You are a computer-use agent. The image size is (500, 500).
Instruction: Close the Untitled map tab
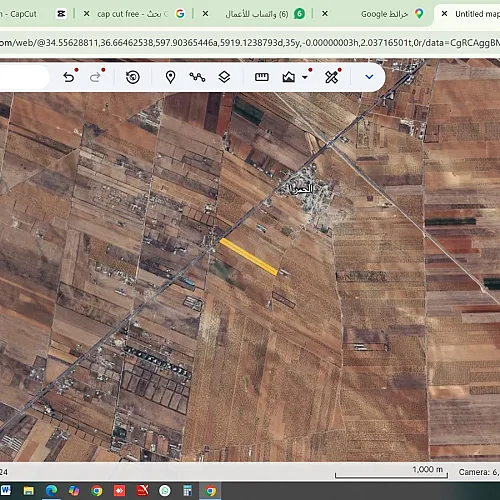(444, 14)
